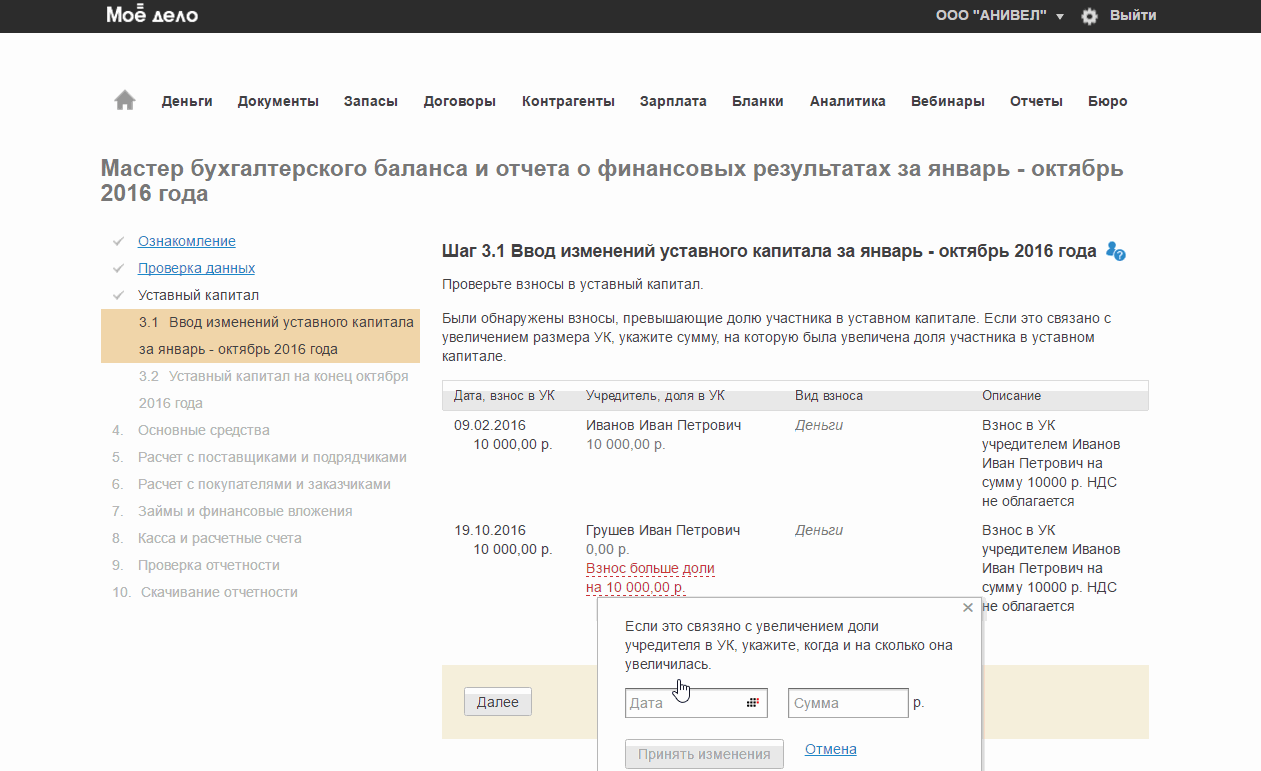This screenshot has height=771, width=1261.
Task: Click the help icon beside step heading
Action: tap(1116, 252)
